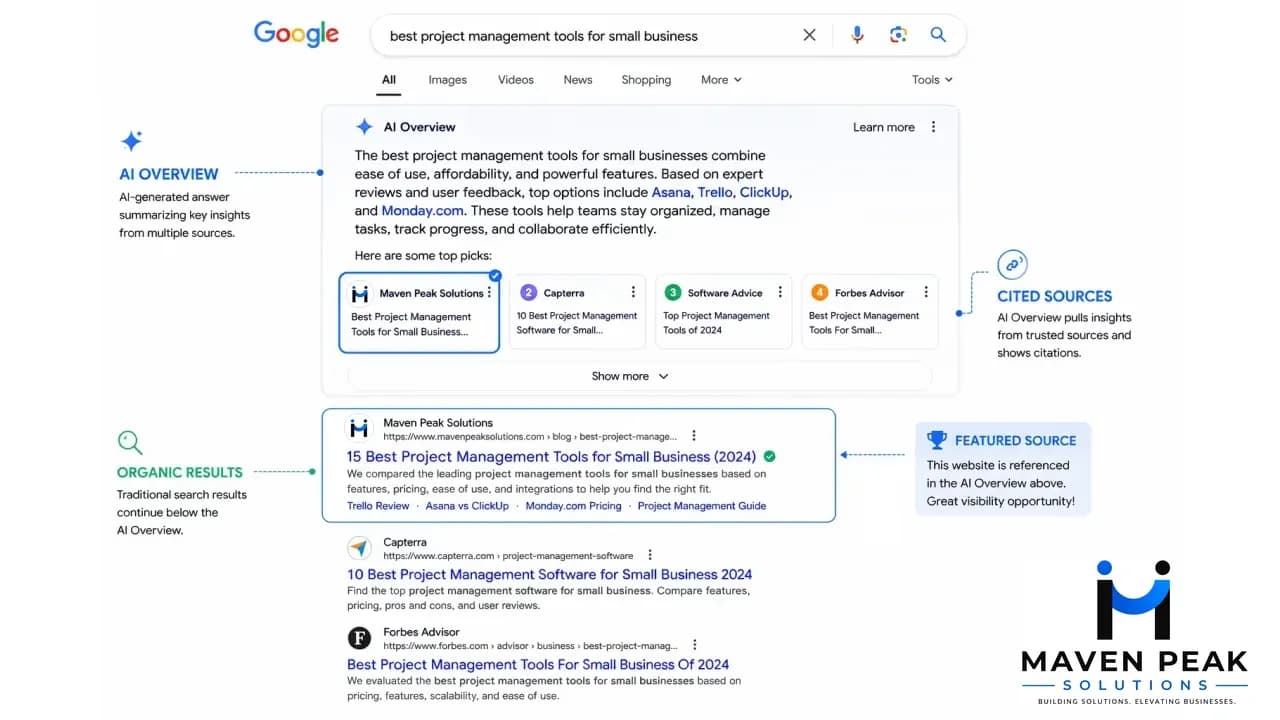Click the Capterra favicon in results
Screen dimensions: 1280x720
pyautogui.click(x=359, y=548)
